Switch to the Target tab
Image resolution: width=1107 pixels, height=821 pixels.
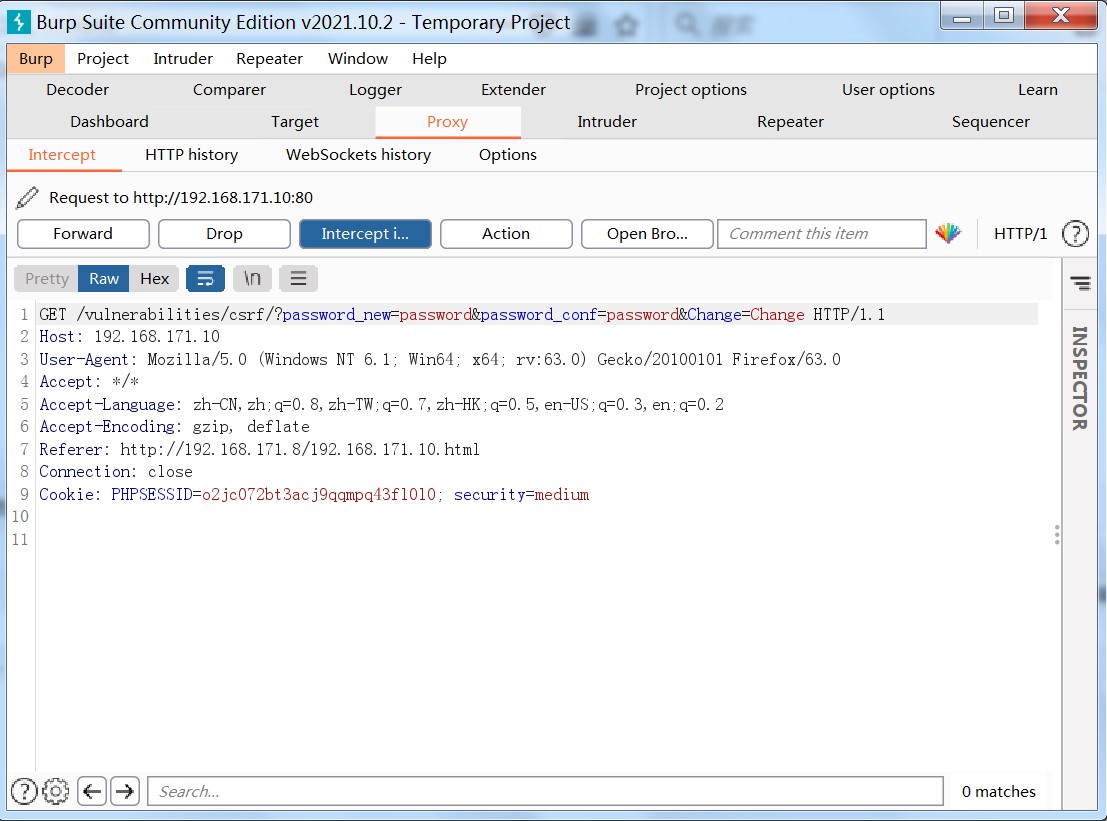tap(295, 121)
